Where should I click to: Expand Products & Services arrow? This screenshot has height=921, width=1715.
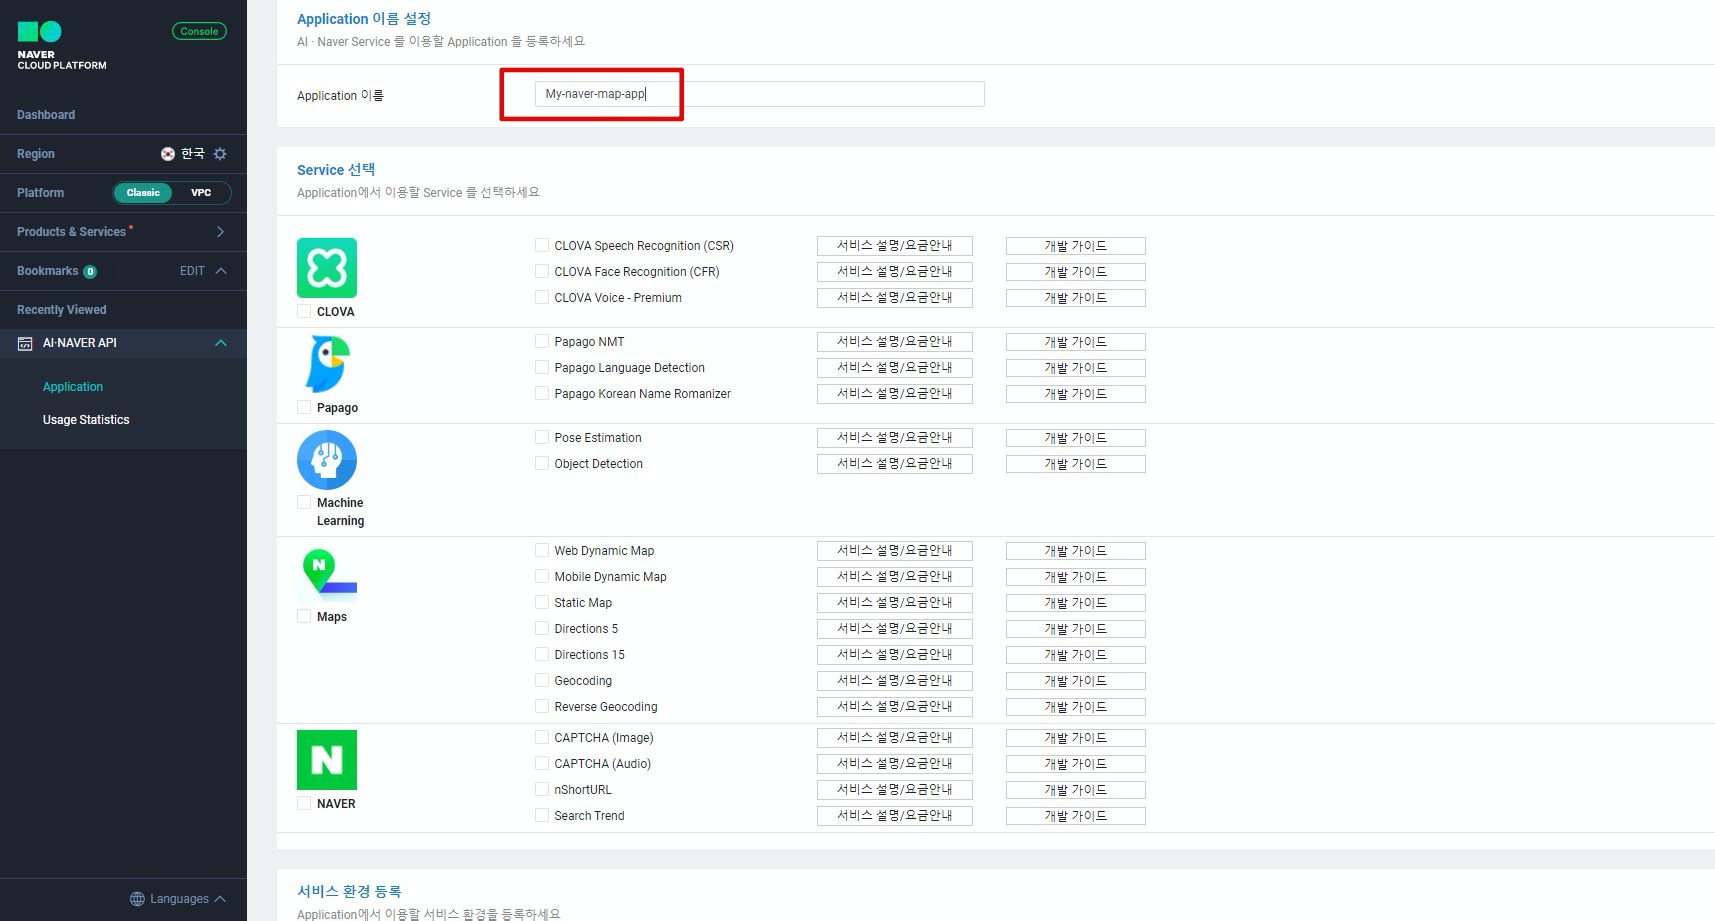[x=220, y=232]
